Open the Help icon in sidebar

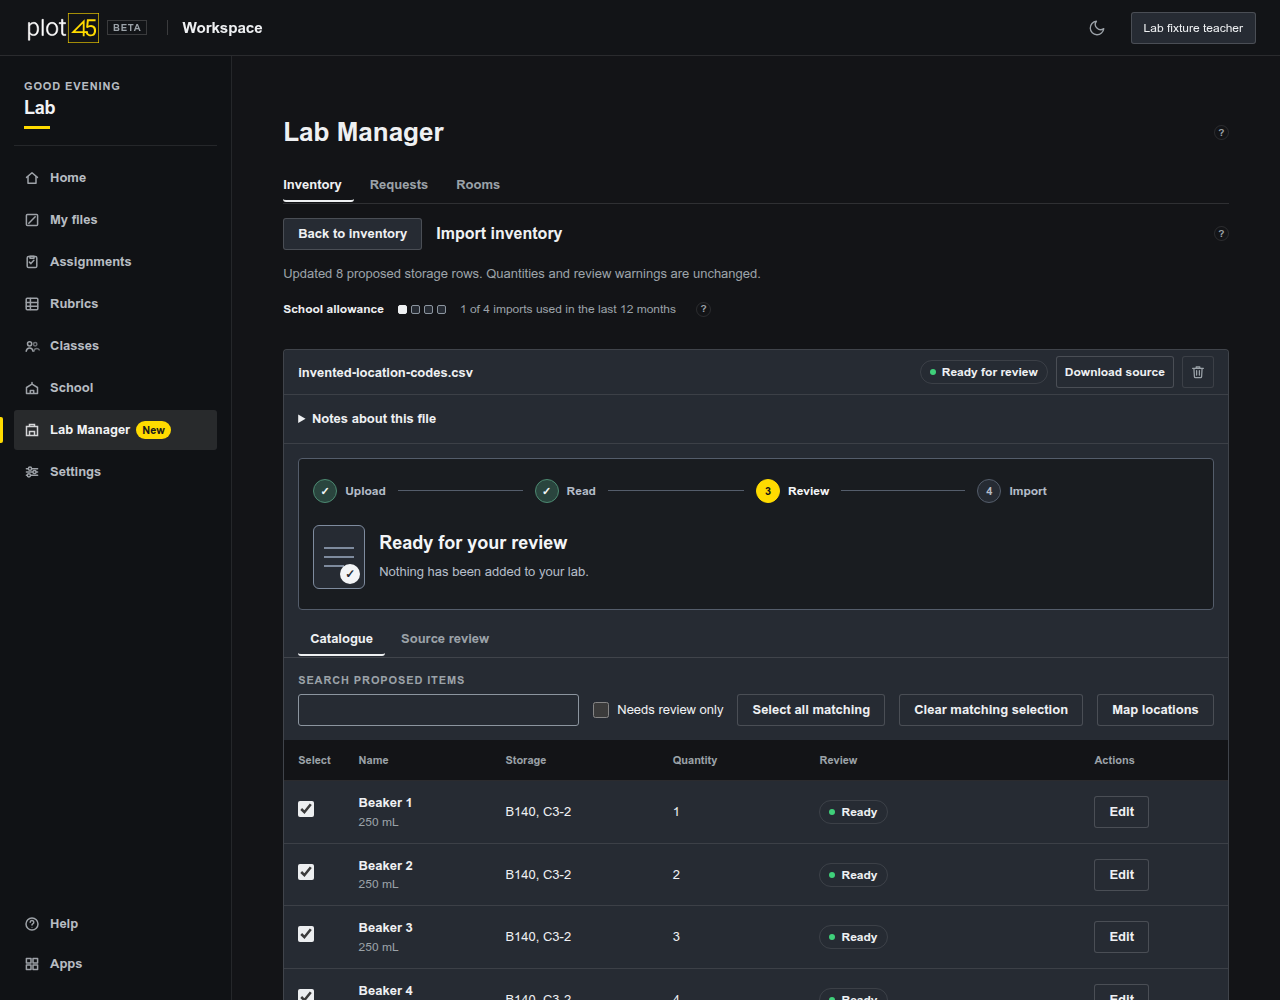pos(32,924)
